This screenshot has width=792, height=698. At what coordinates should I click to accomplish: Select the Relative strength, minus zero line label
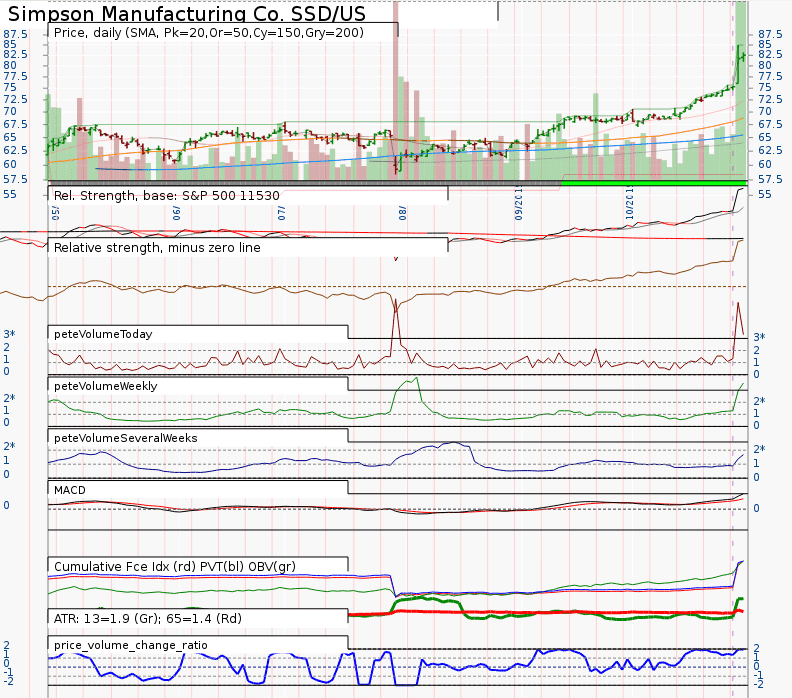(157, 247)
